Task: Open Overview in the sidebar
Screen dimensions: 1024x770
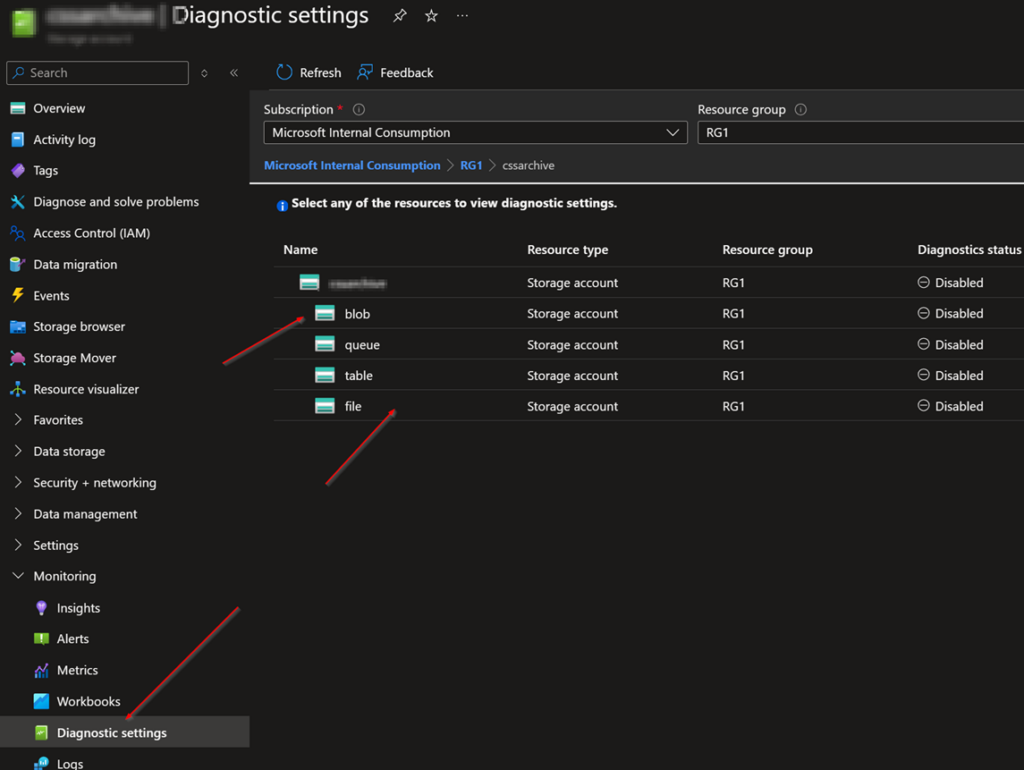Action: [59, 108]
